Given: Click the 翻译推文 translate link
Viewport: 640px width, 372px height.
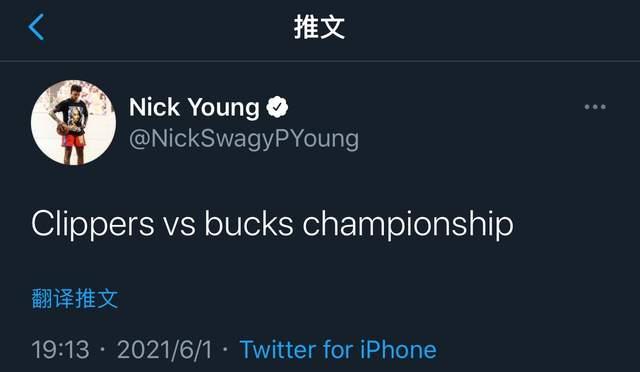Looking at the screenshot, I should pyautogui.click(x=75, y=298).
